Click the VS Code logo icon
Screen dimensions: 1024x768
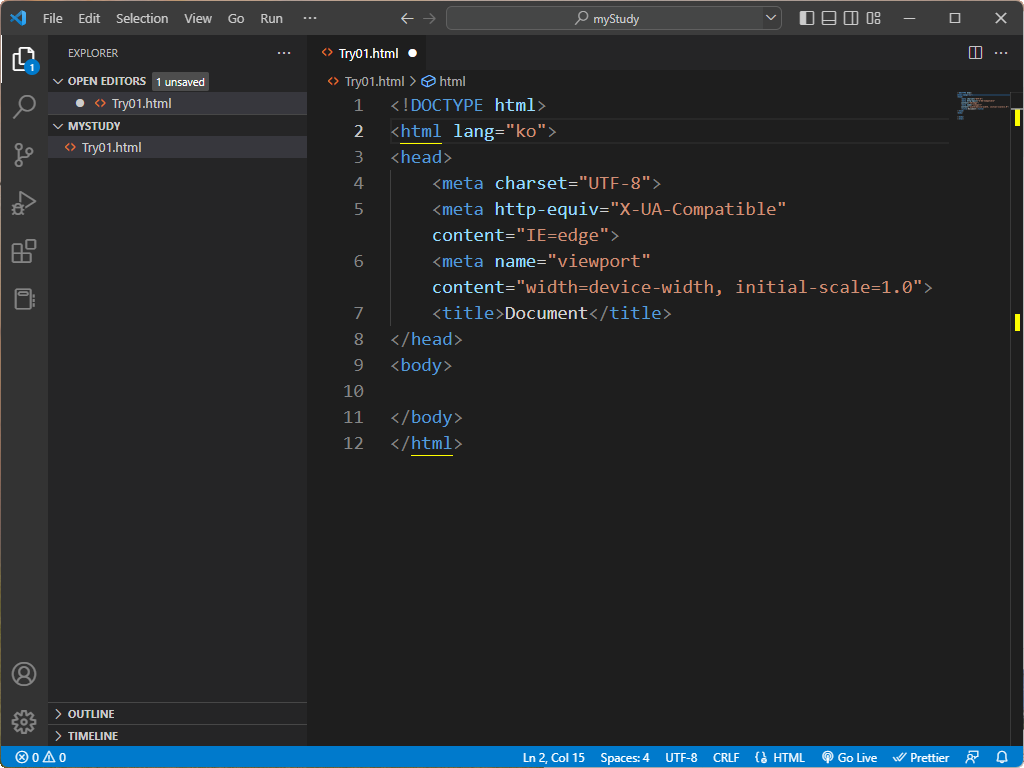pos(18,18)
